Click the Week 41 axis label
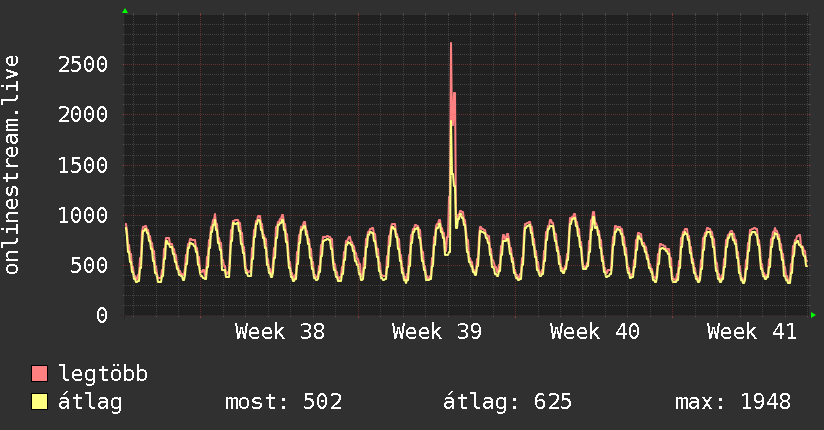 pyautogui.click(x=751, y=332)
